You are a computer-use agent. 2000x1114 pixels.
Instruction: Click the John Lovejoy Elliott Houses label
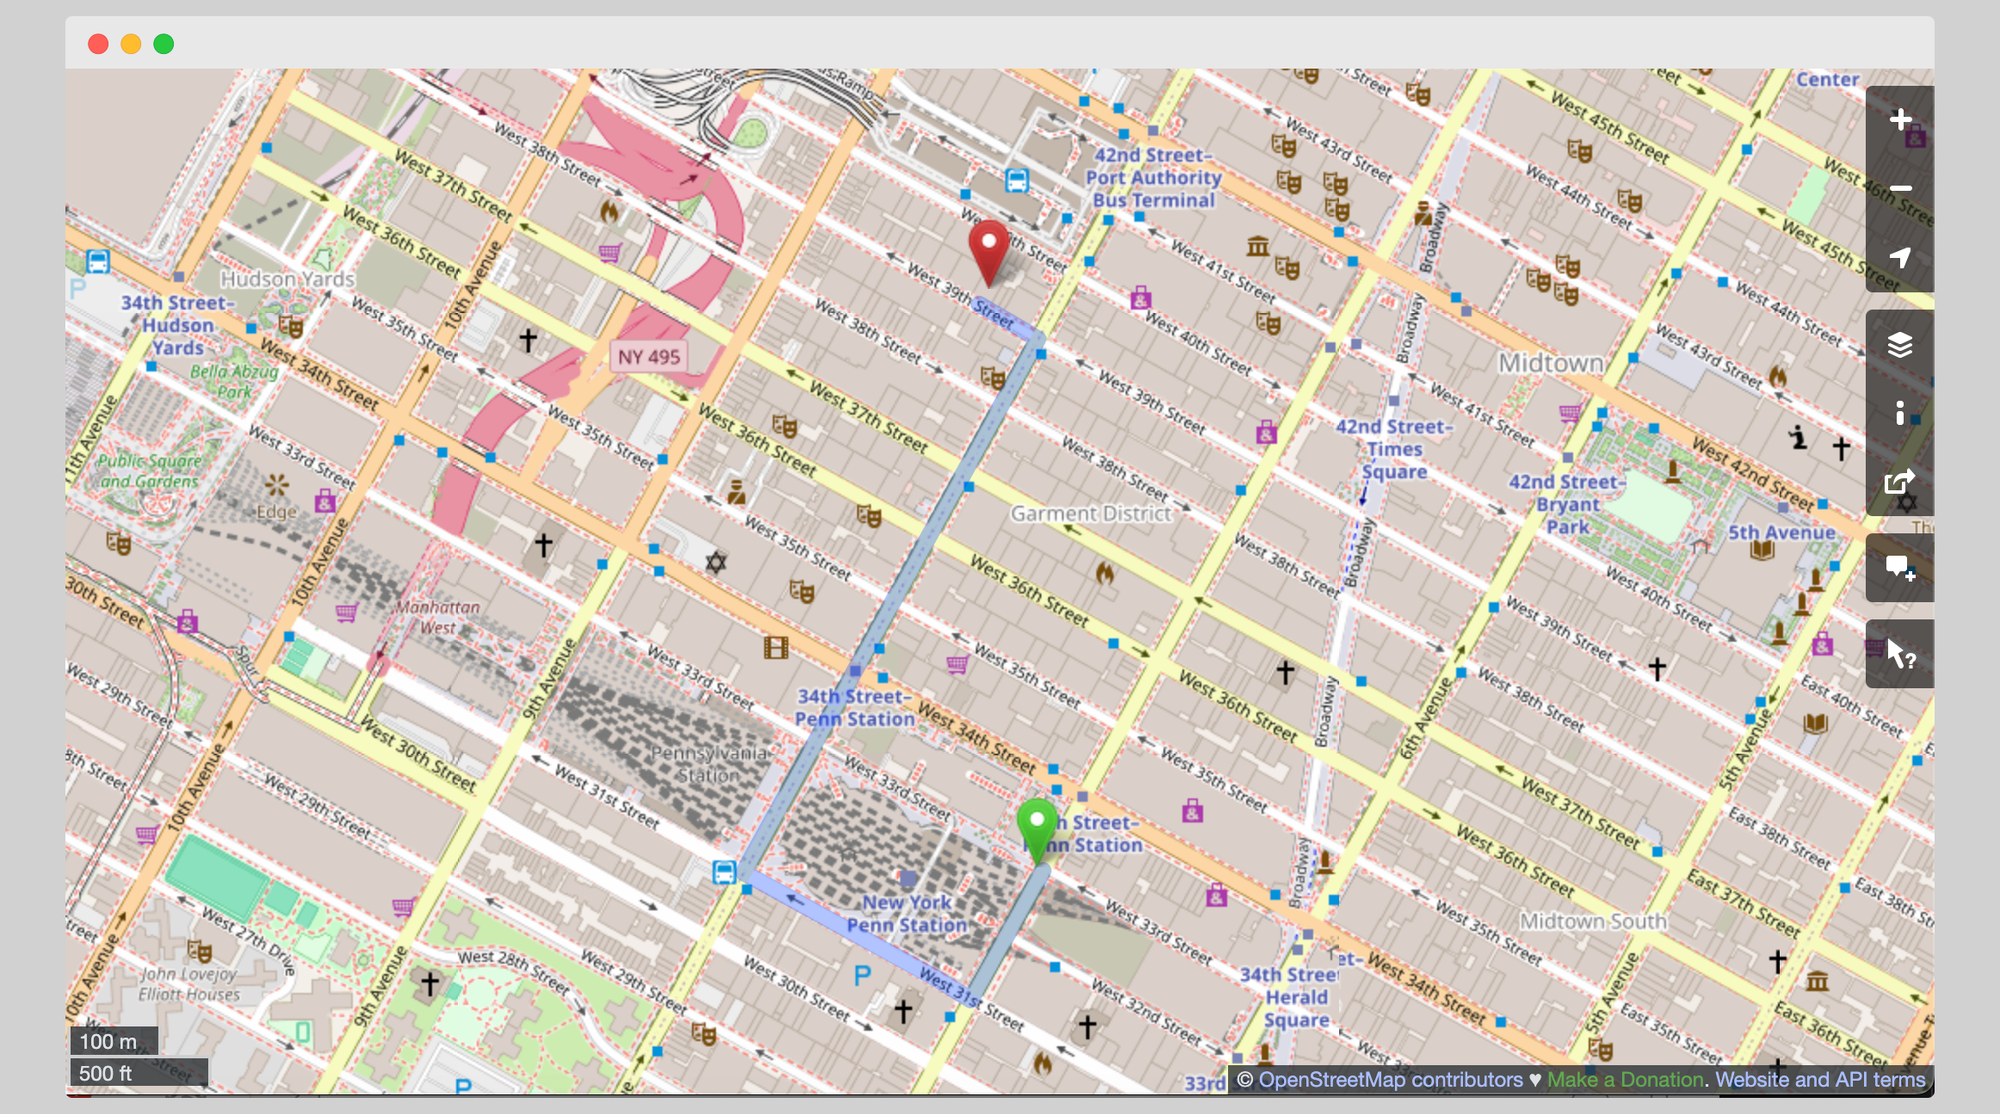[x=189, y=984]
